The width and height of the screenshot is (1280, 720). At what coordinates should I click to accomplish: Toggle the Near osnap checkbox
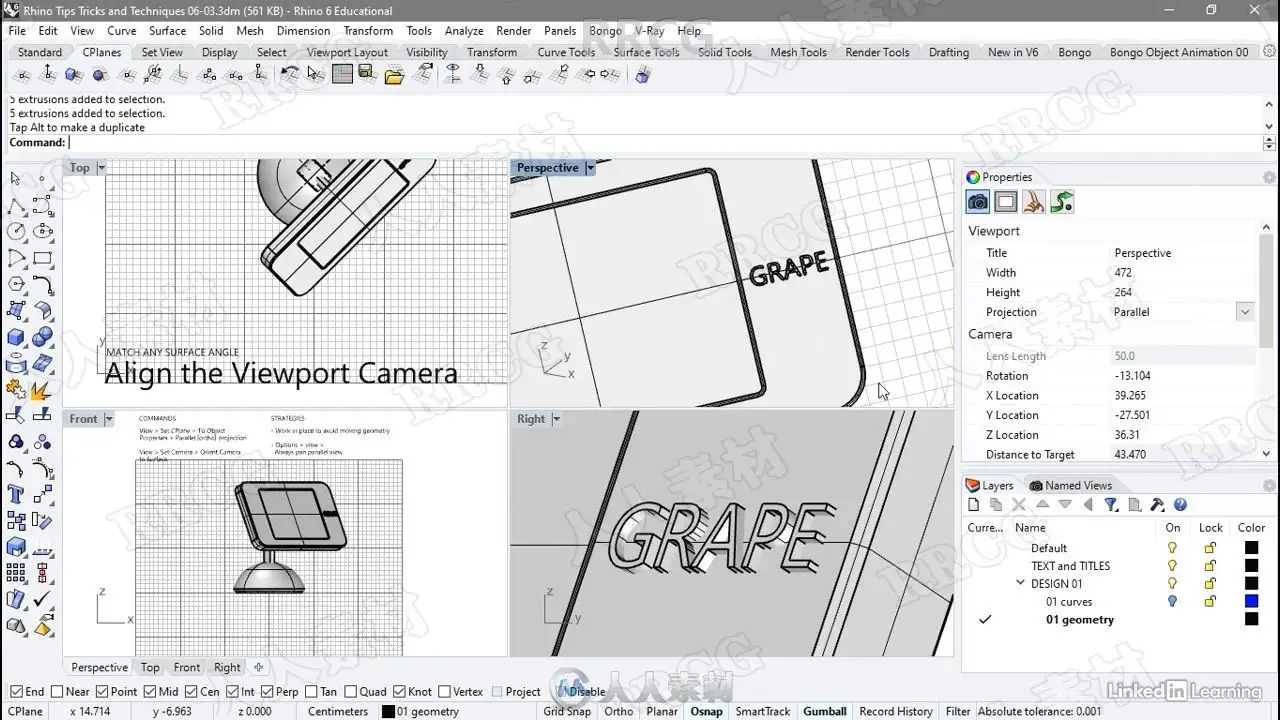pos(57,691)
